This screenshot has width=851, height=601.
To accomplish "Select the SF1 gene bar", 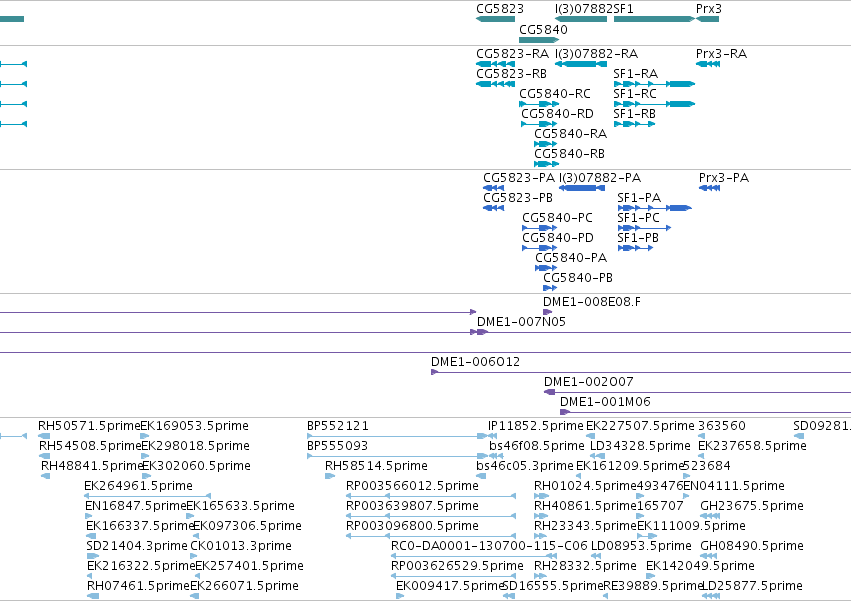I will point(655,19).
